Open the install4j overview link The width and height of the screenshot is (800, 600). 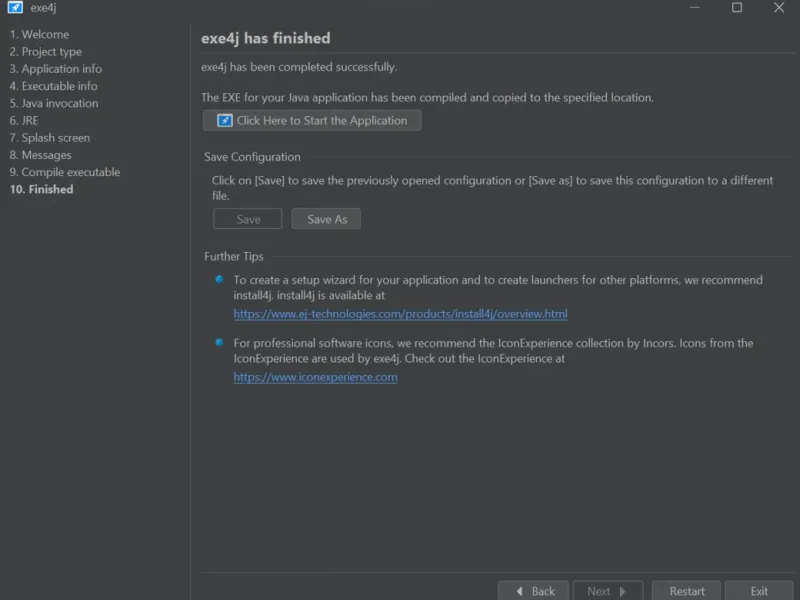pyautogui.click(x=401, y=314)
